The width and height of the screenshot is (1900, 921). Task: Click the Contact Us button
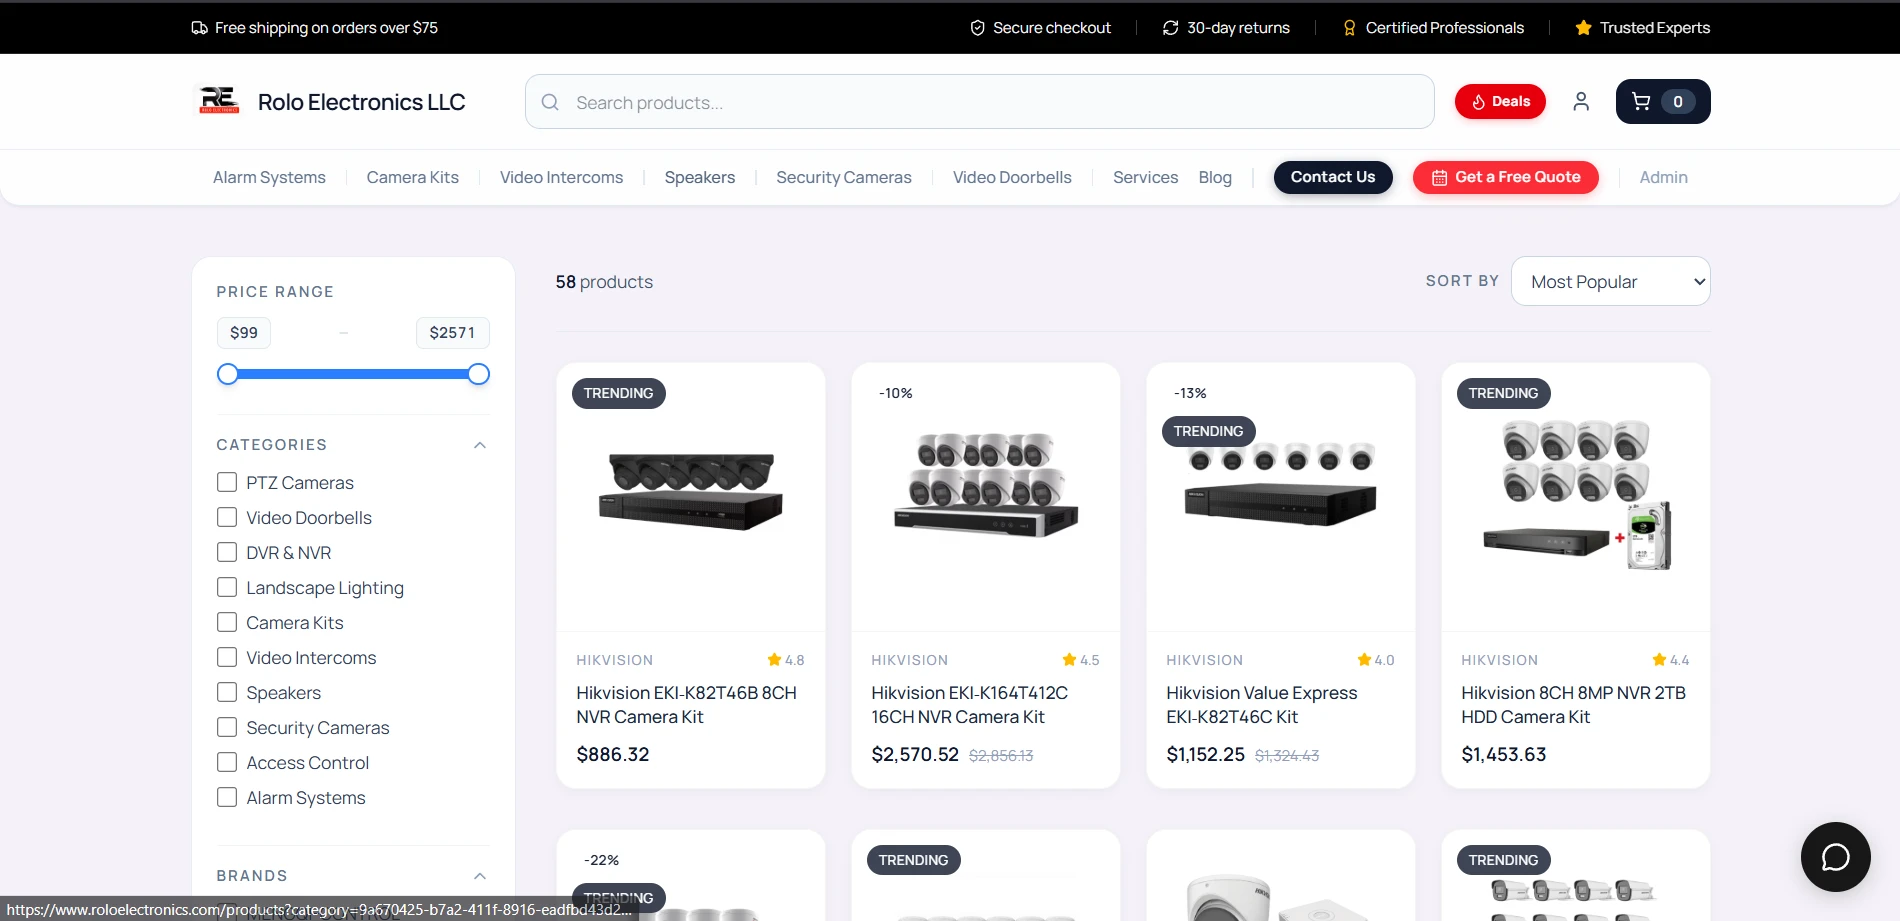[1333, 177]
